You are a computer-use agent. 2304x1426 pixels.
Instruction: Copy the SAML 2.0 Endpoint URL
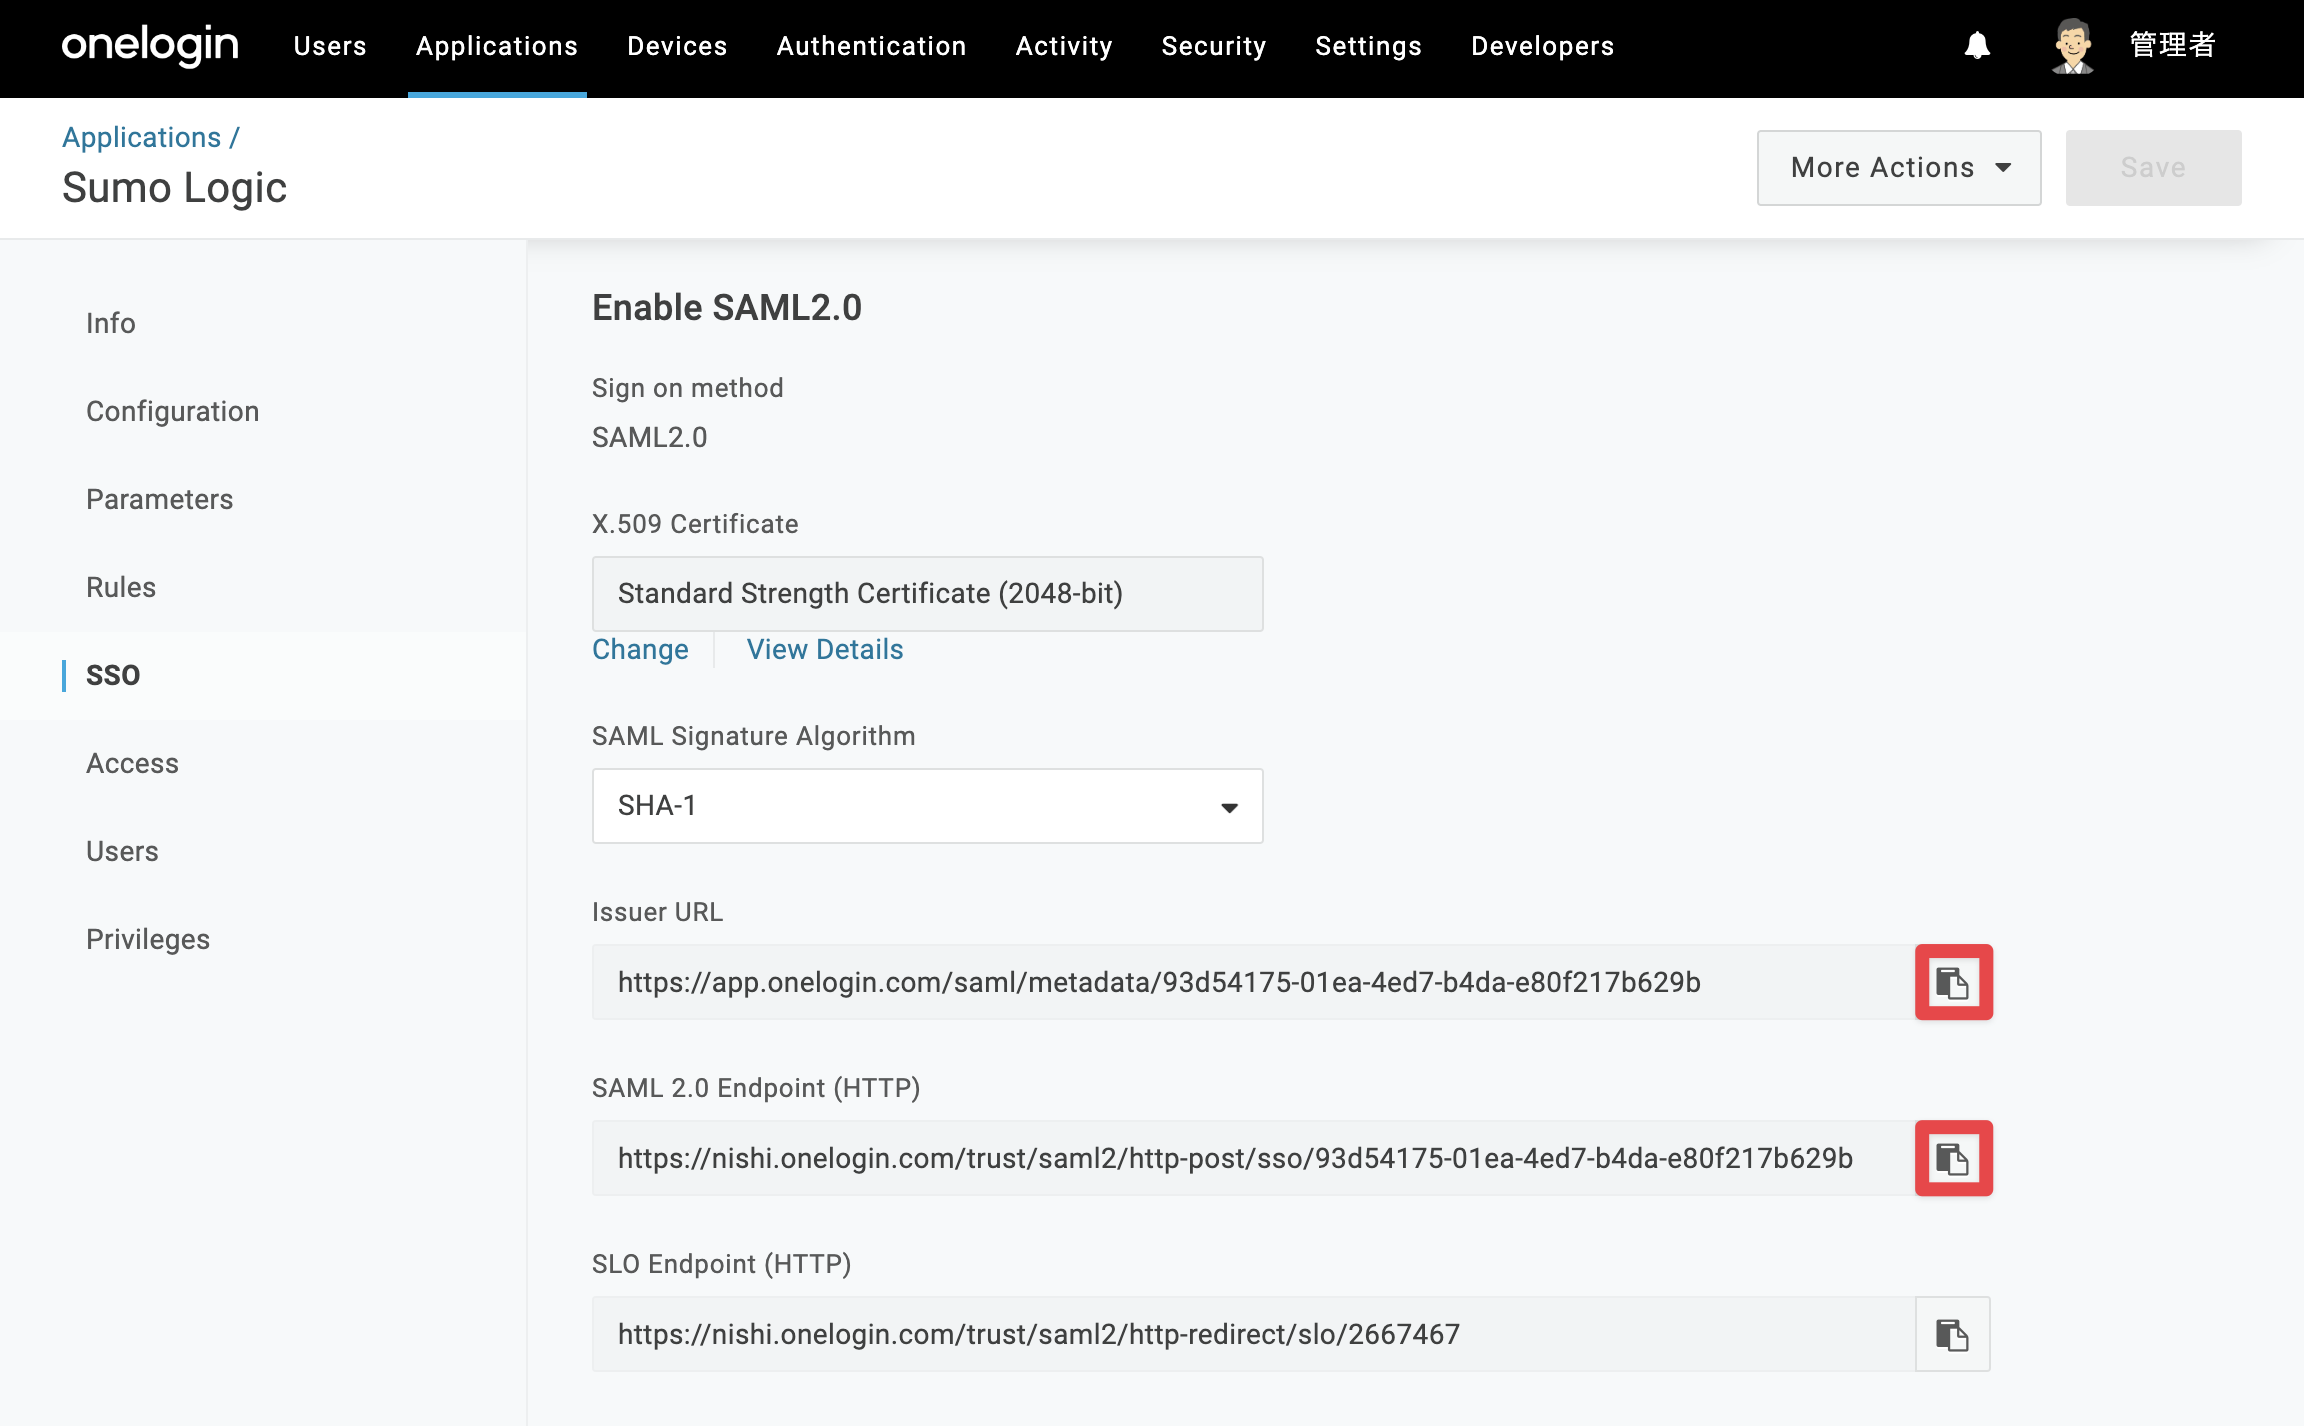(x=1953, y=1158)
